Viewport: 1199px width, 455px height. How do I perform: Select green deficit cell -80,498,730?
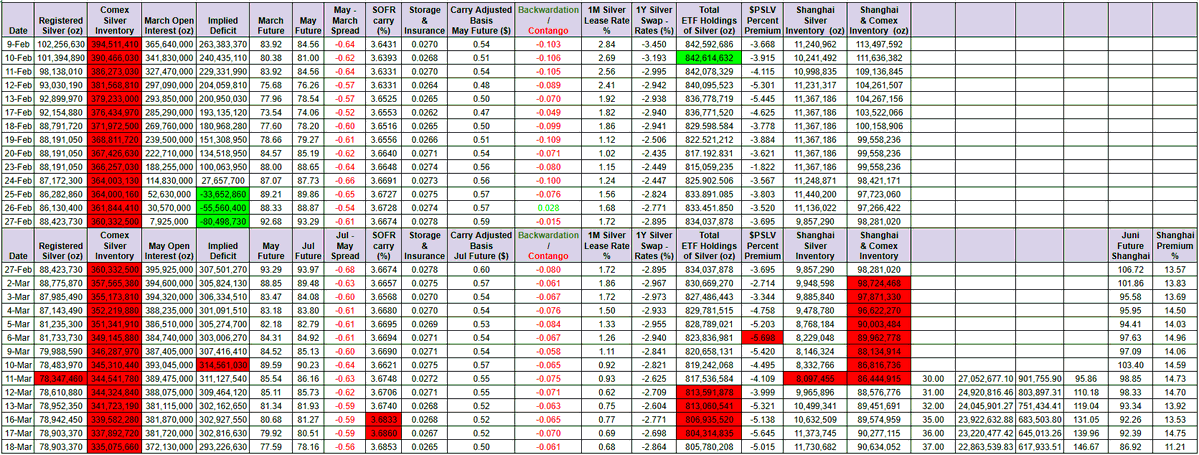(225, 220)
